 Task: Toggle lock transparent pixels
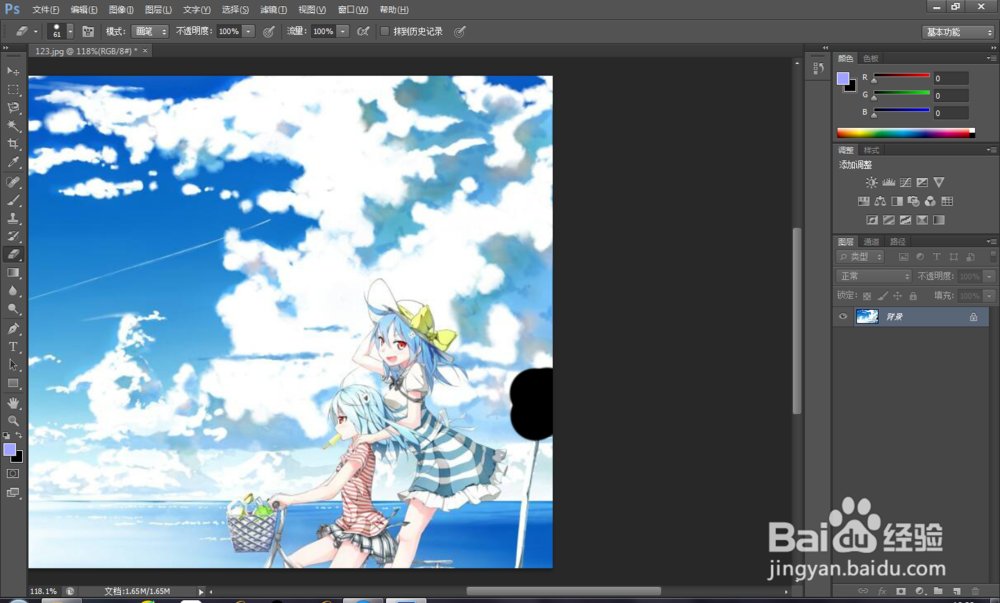click(867, 296)
